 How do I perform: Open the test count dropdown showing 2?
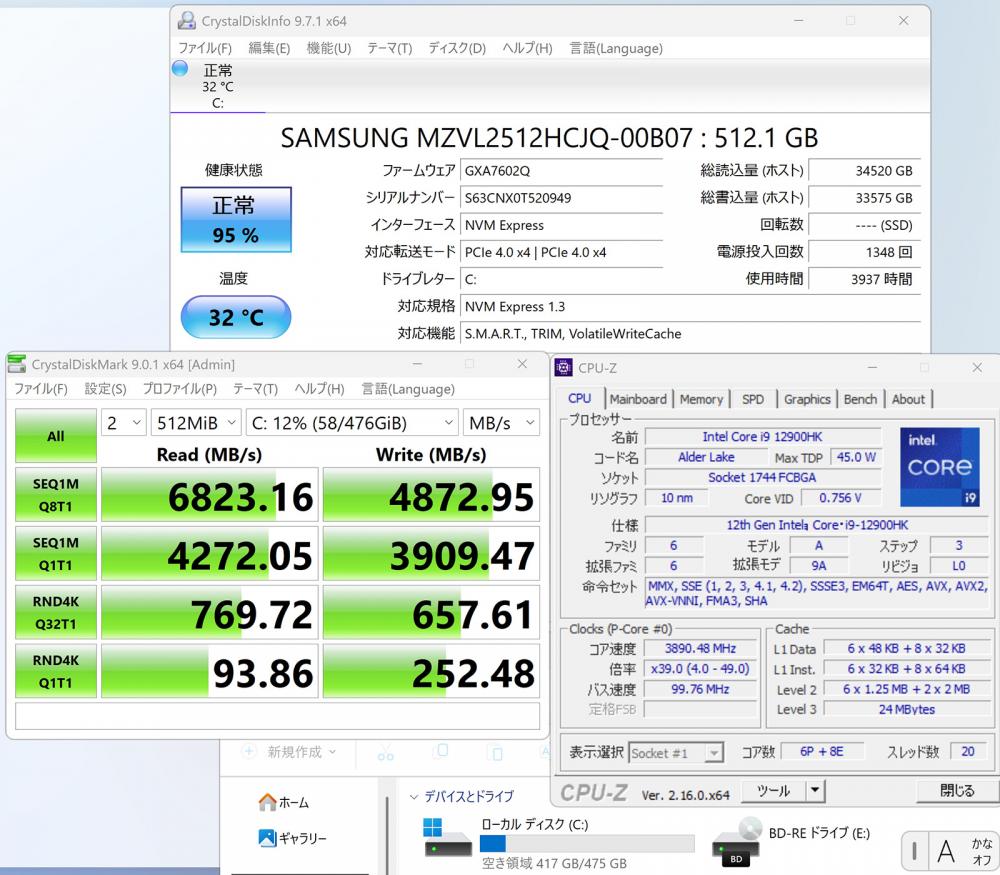pos(124,423)
